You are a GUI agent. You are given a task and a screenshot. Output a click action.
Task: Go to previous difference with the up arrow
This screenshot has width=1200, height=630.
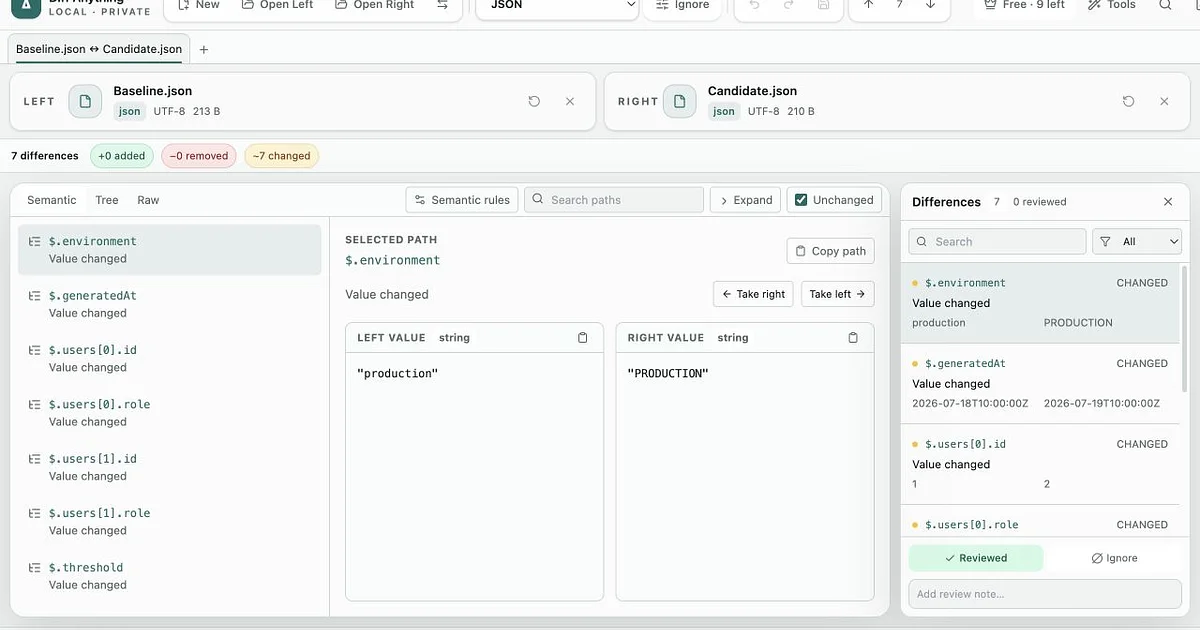click(868, 5)
